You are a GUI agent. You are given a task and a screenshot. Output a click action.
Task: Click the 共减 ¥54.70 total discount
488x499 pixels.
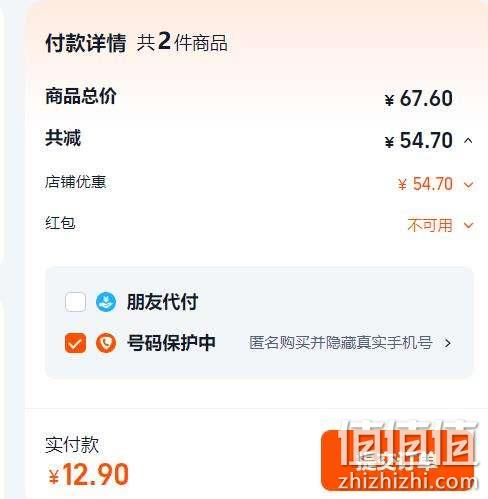pos(419,140)
